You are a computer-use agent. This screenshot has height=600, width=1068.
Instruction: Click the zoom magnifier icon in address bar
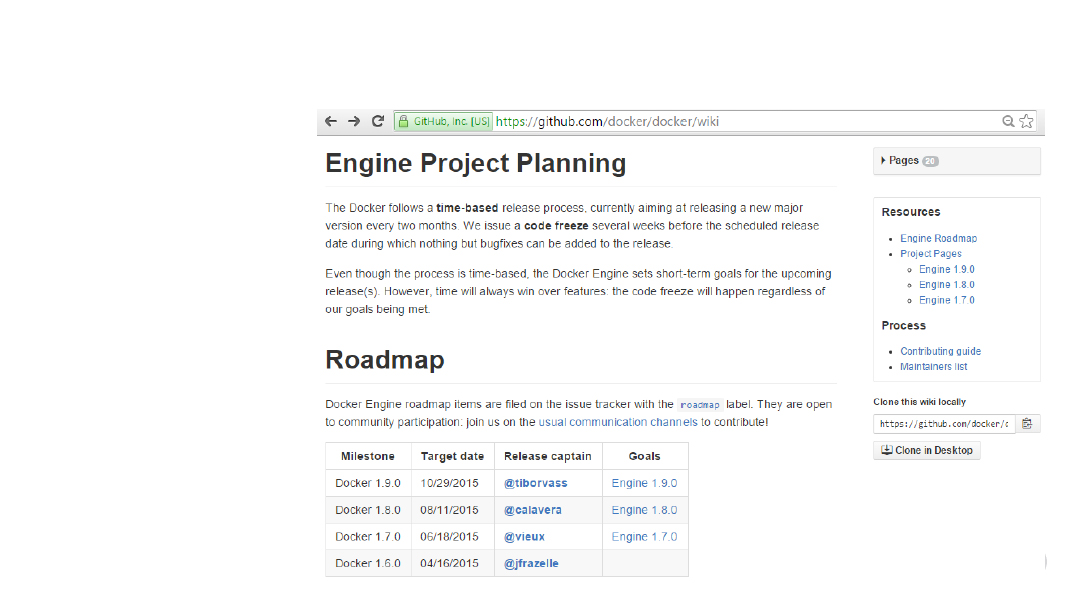pyautogui.click(x=1008, y=121)
